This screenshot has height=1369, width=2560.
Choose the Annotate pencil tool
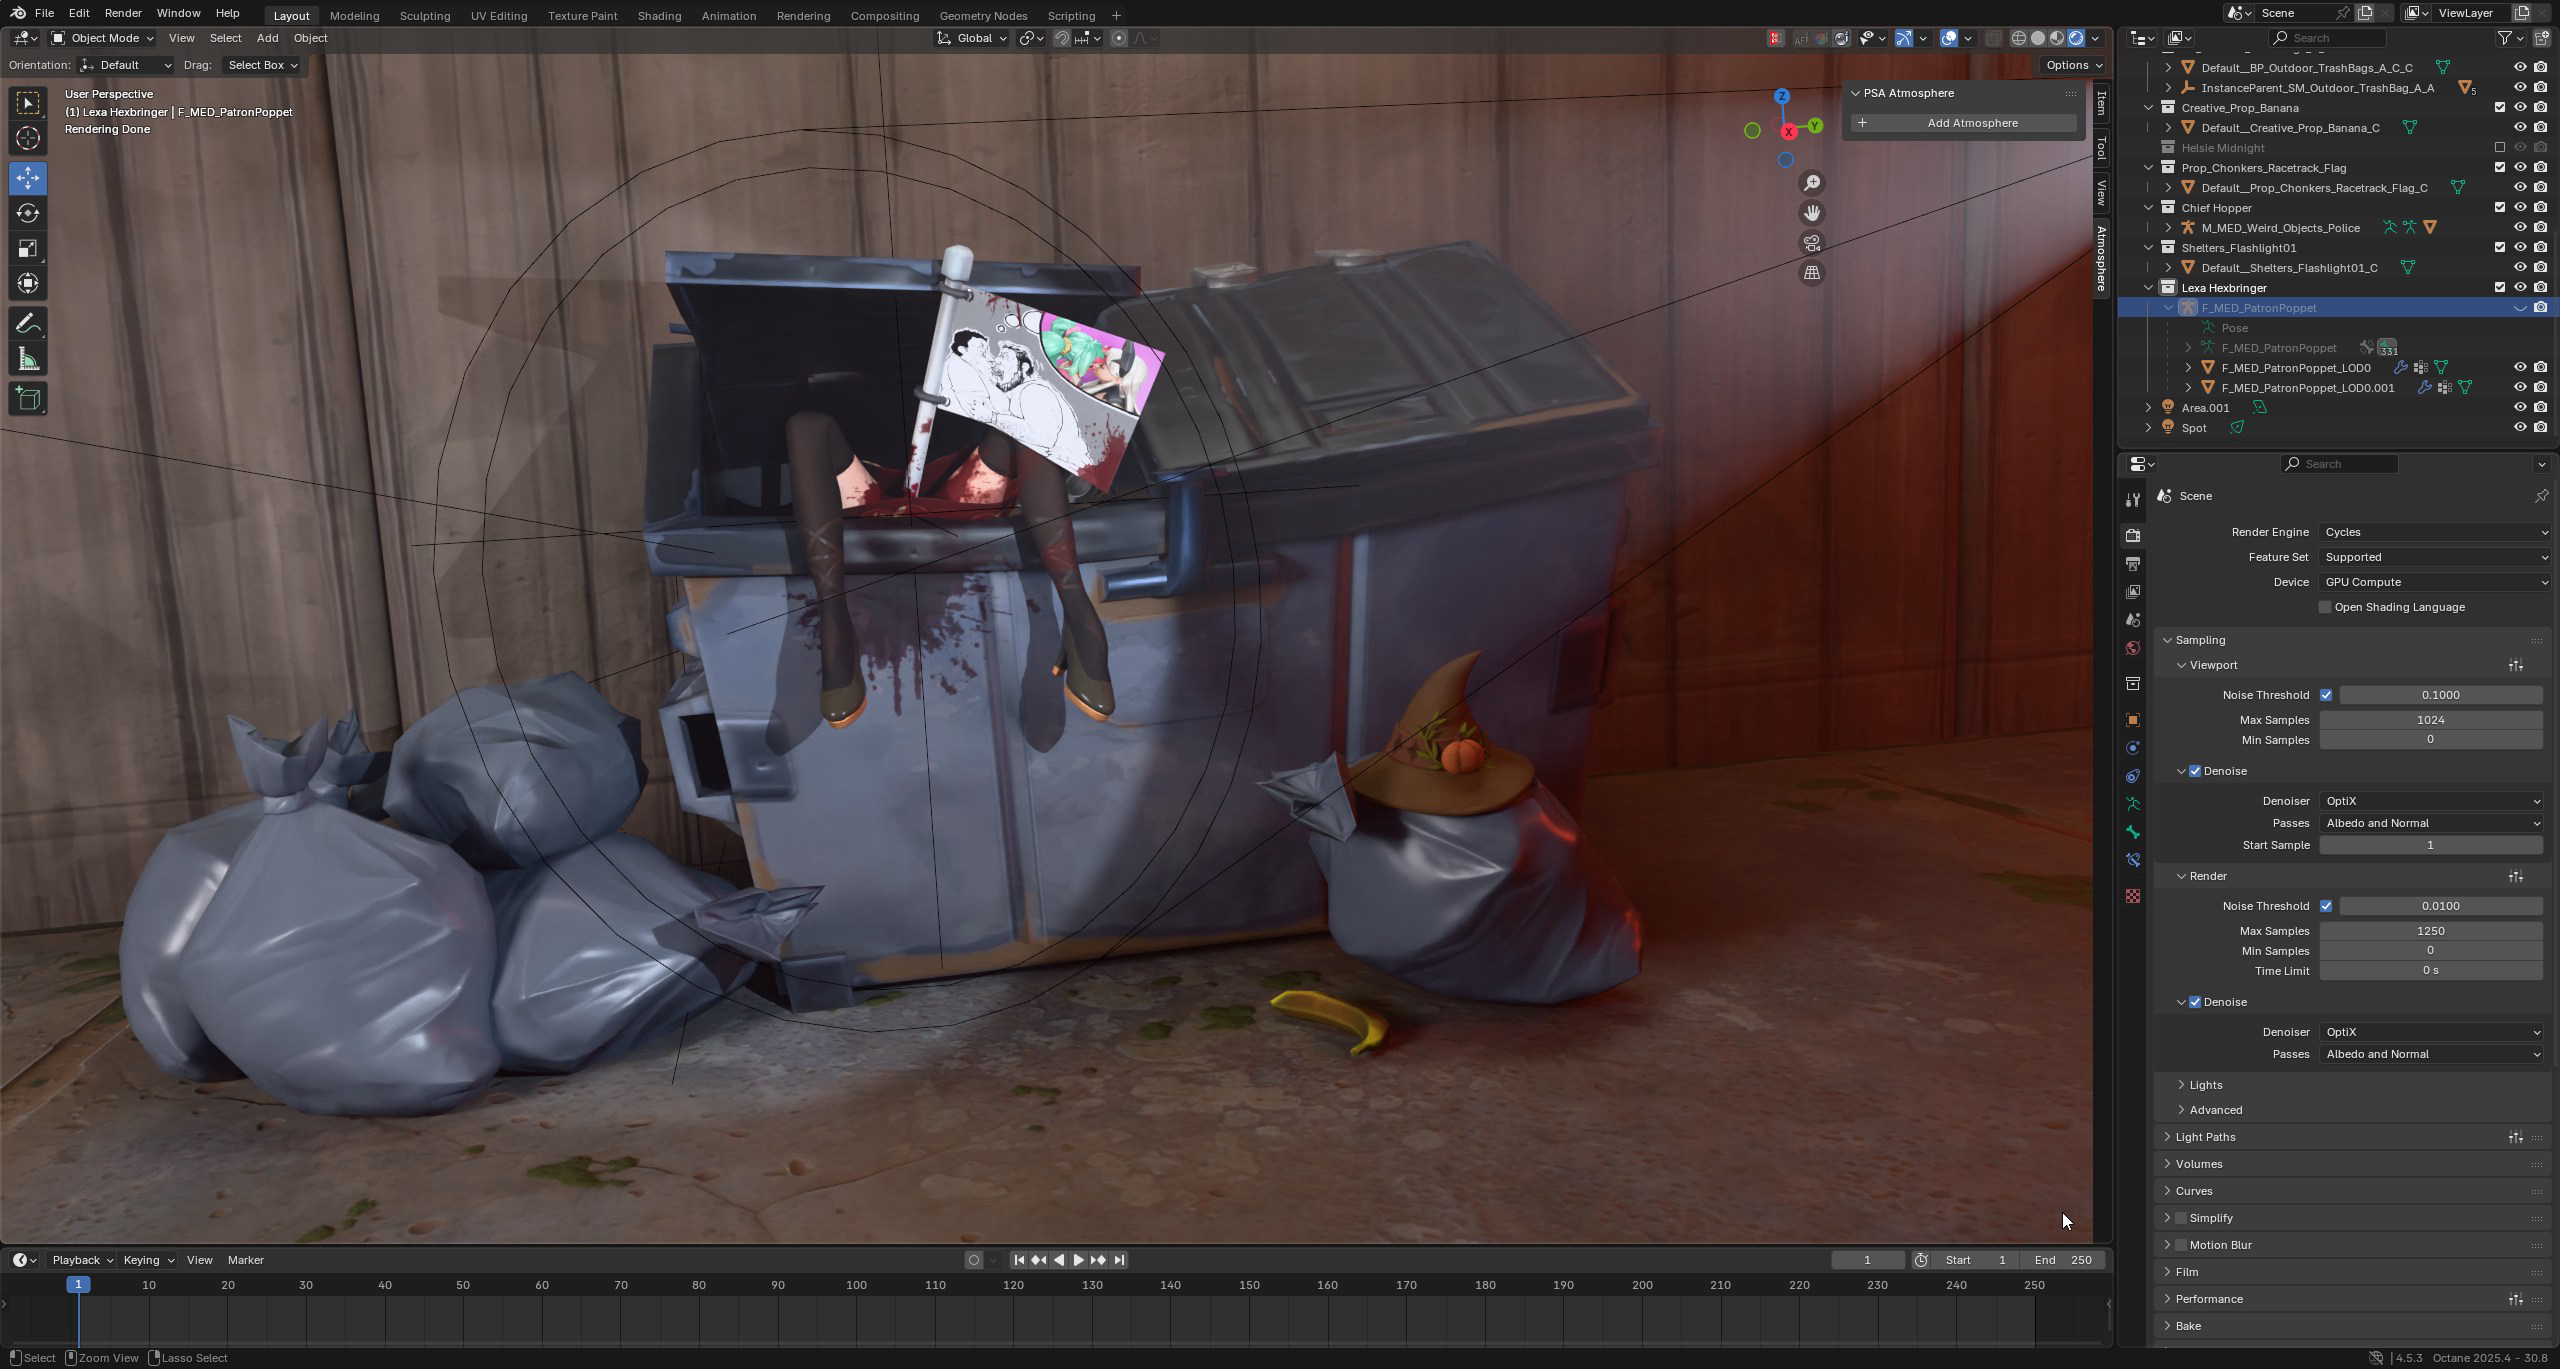click(28, 324)
